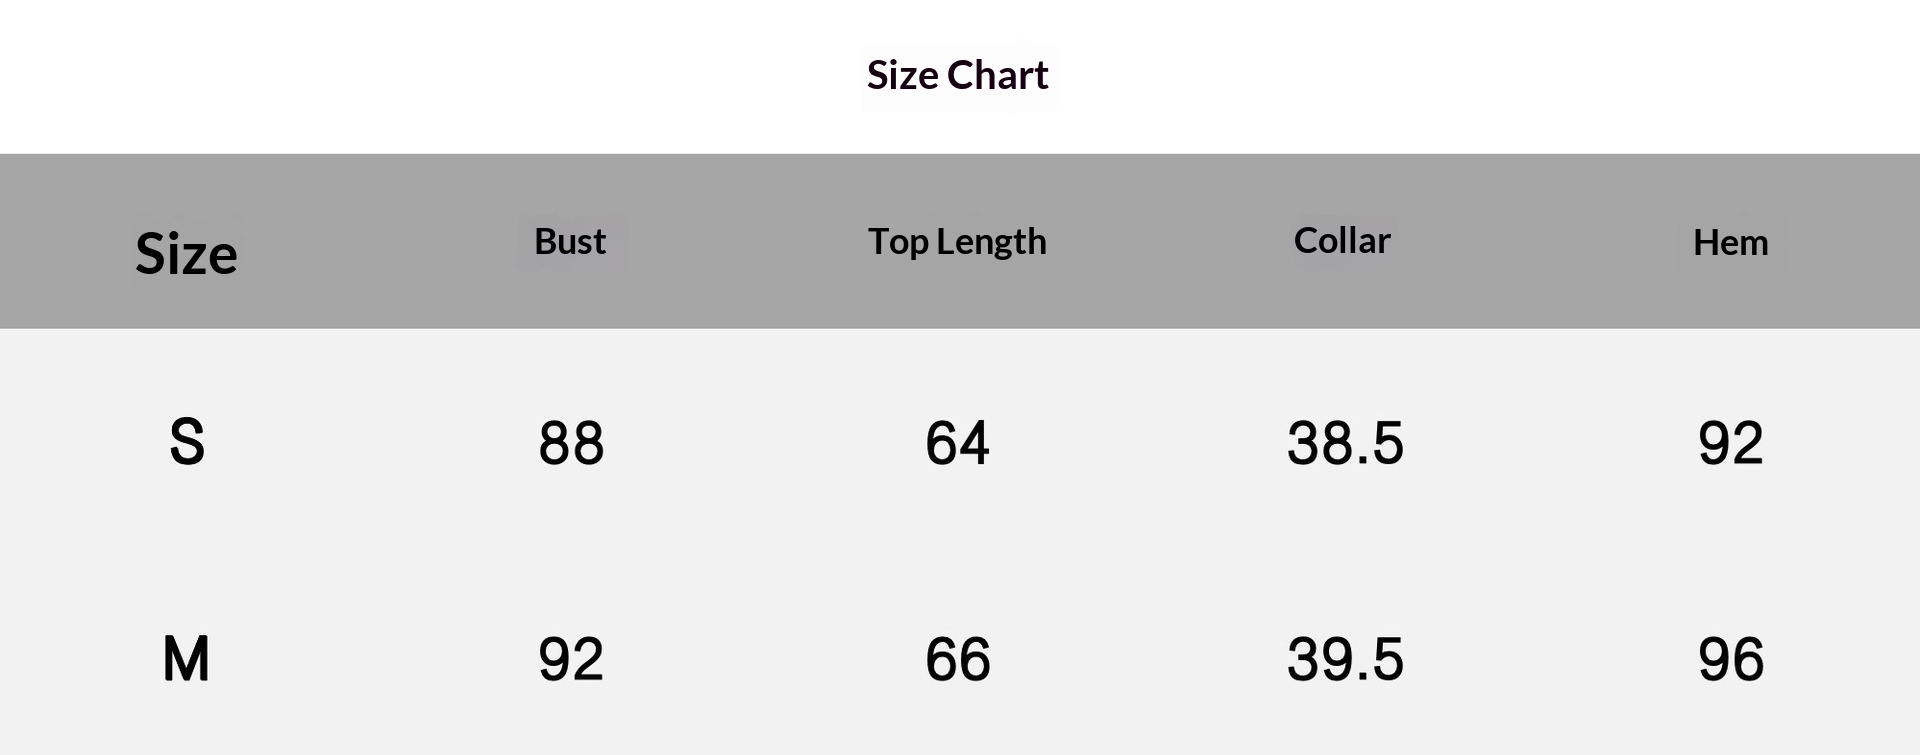Screen dimensions: 1920x755
Task: Click the trailing '.5' in M collar value
Action: 1380,660
